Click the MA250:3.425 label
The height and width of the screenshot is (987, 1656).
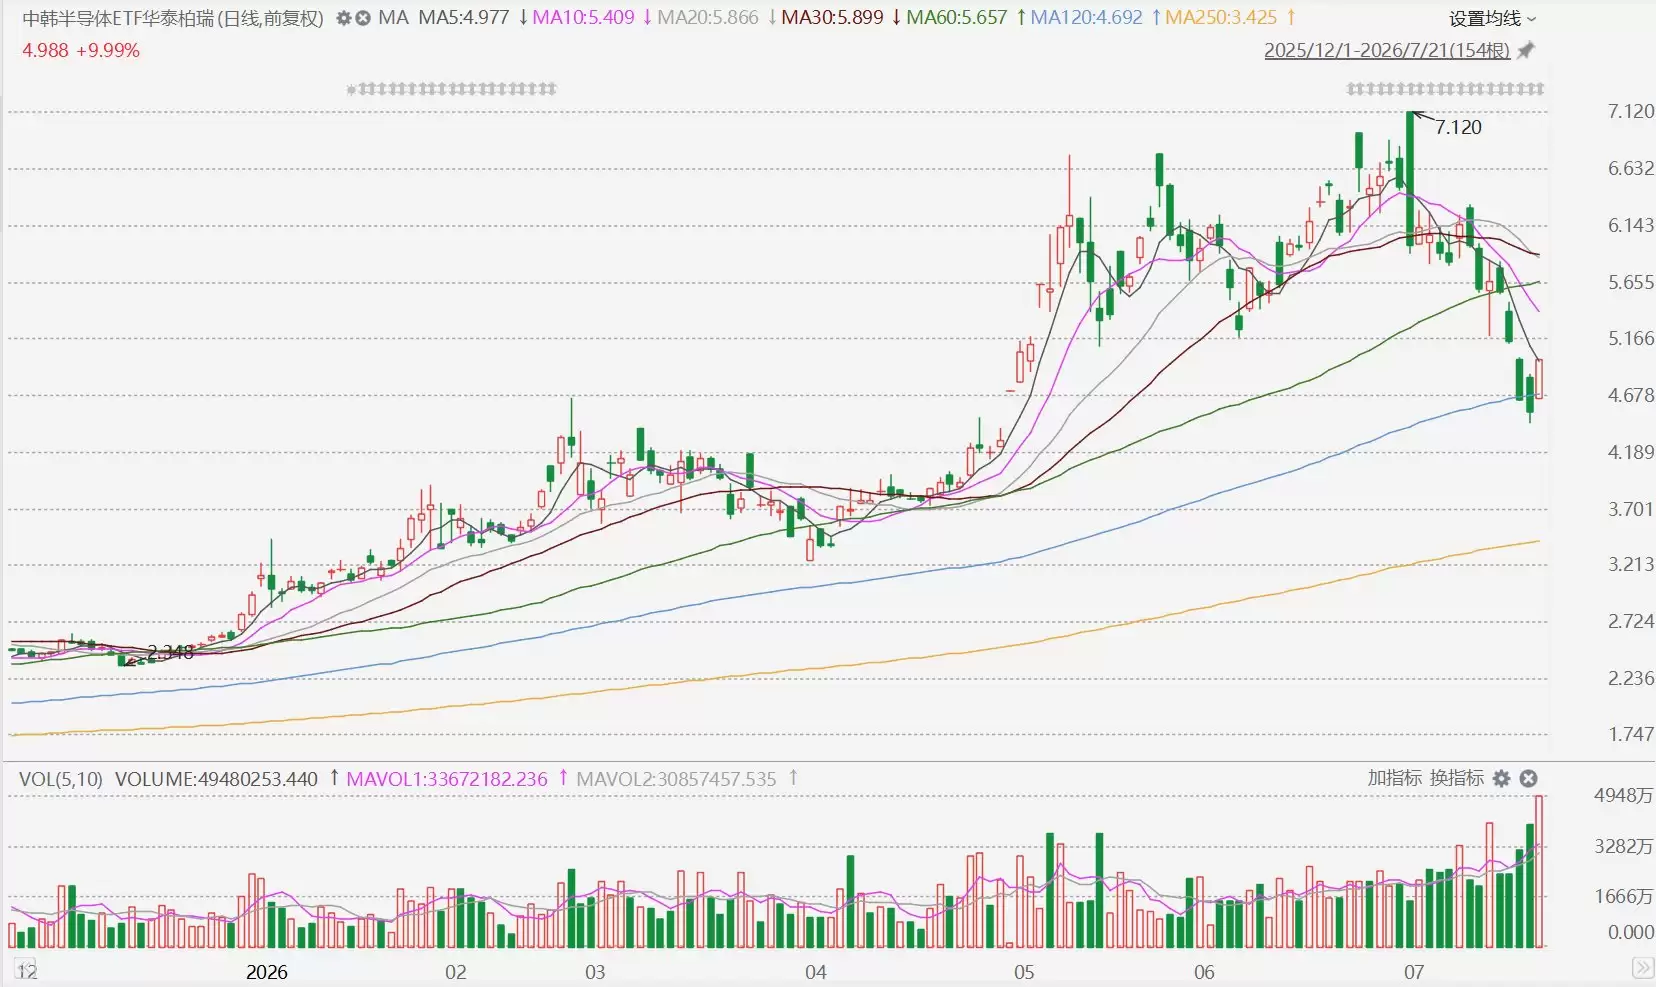(x=1221, y=18)
